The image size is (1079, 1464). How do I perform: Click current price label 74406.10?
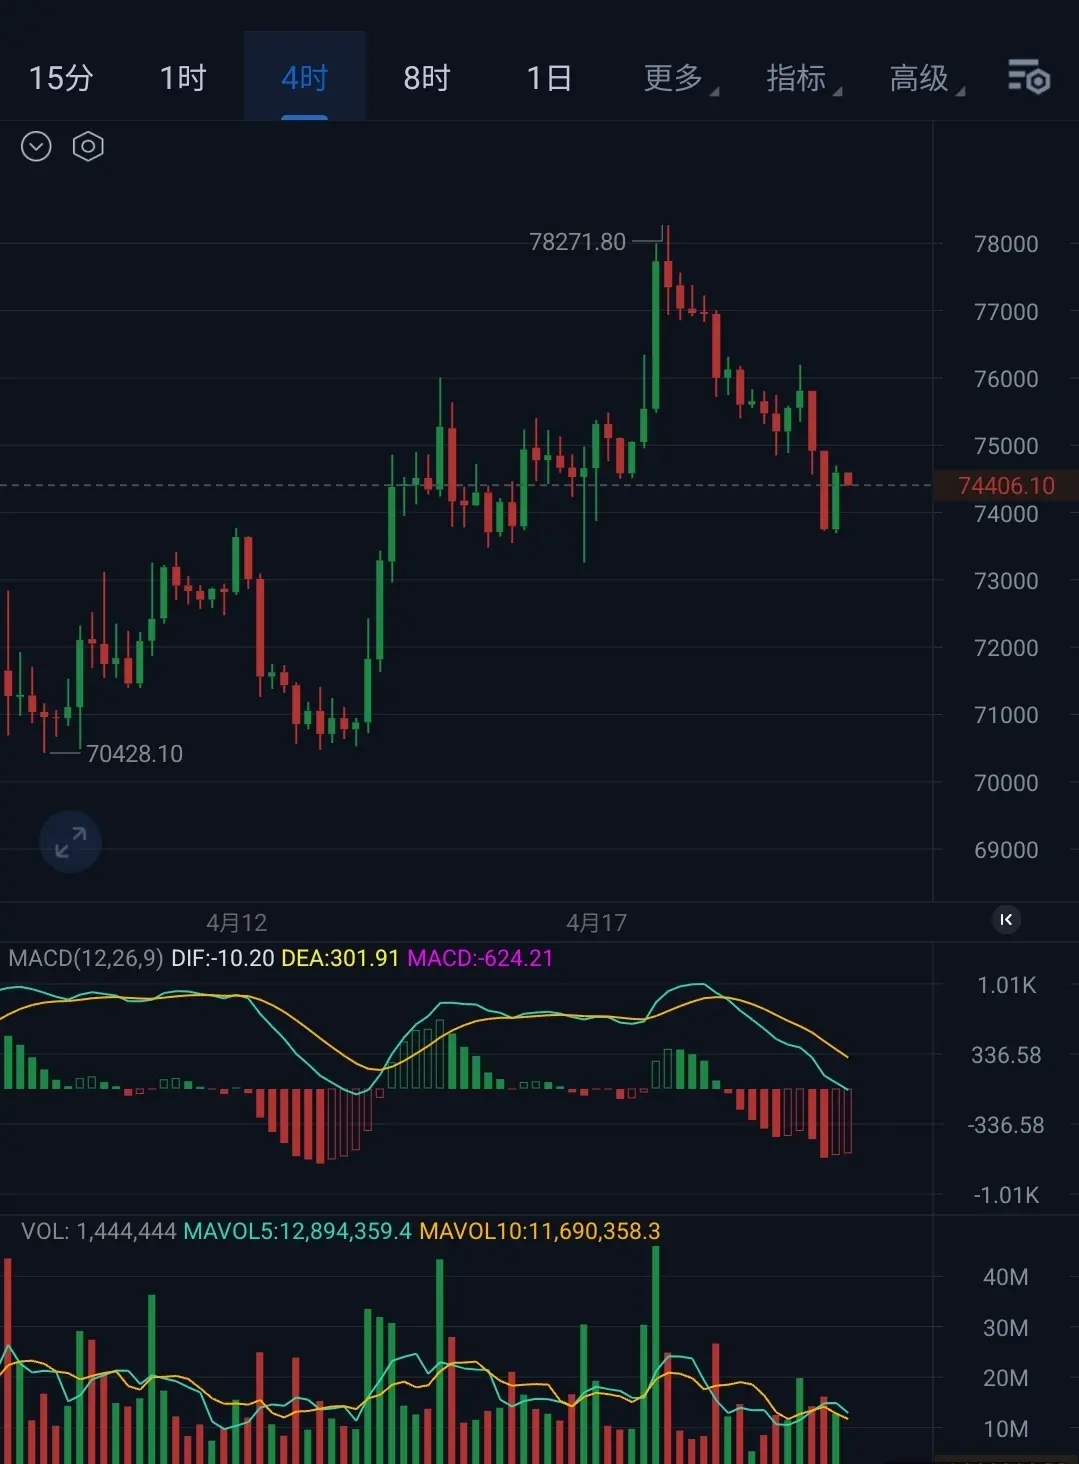point(1006,486)
